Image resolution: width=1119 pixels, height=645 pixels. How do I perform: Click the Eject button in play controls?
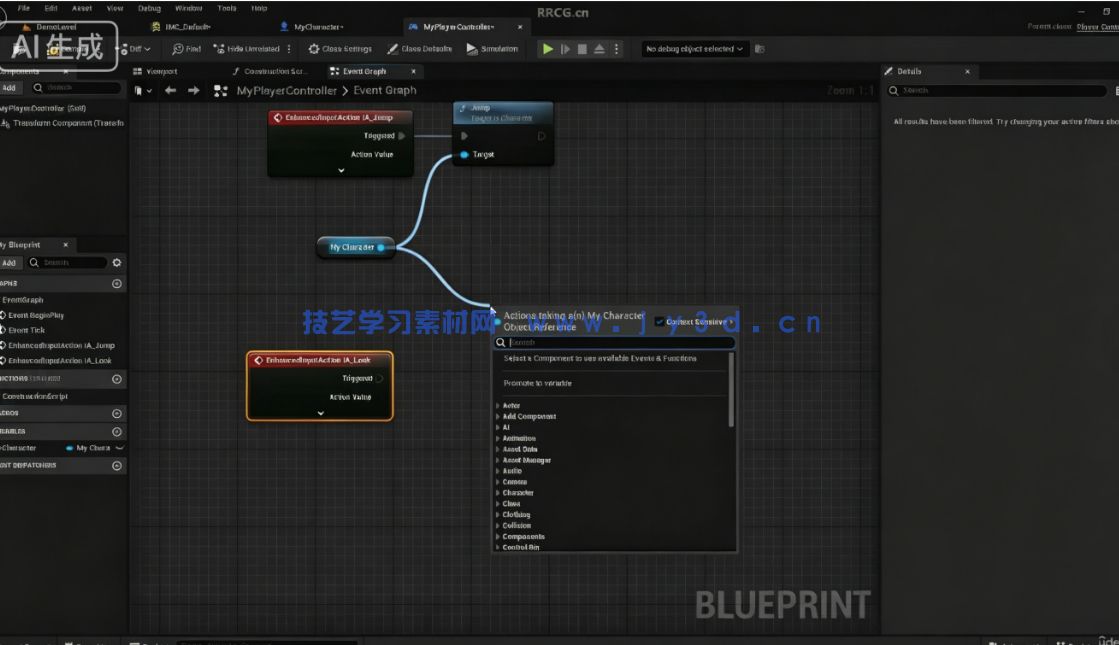[599, 49]
